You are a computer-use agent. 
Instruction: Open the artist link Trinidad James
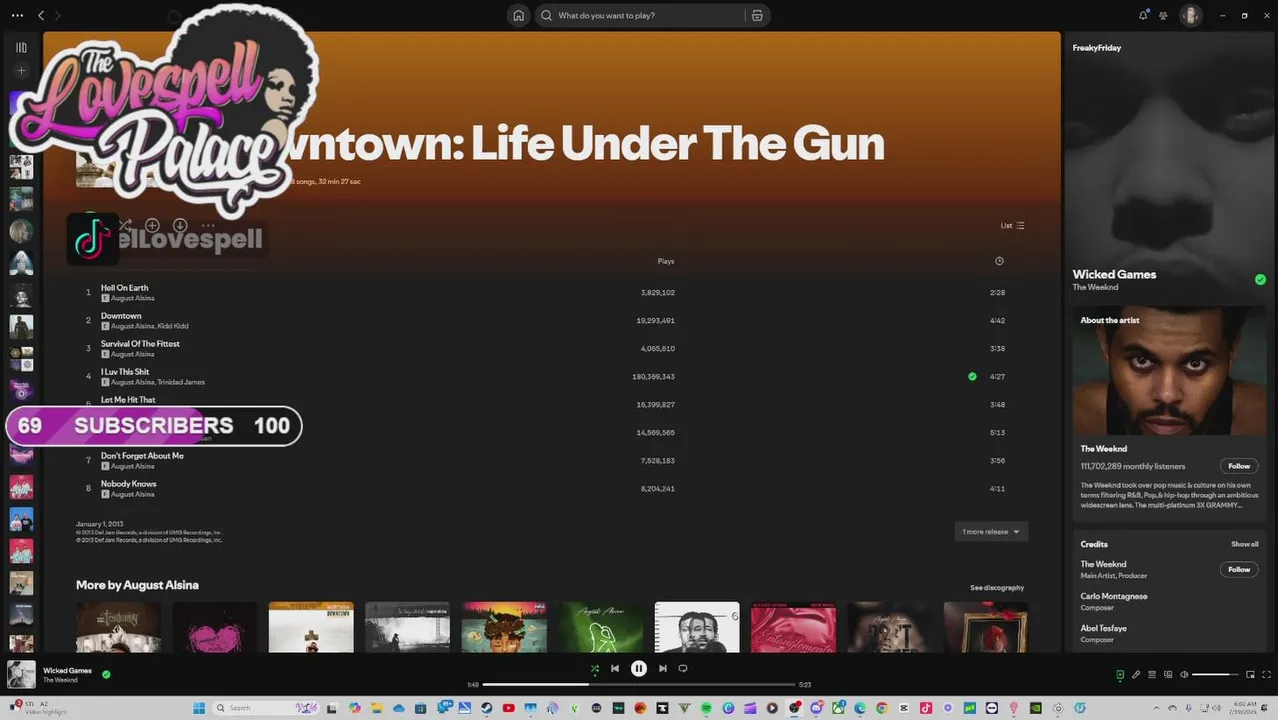point(181,382)
